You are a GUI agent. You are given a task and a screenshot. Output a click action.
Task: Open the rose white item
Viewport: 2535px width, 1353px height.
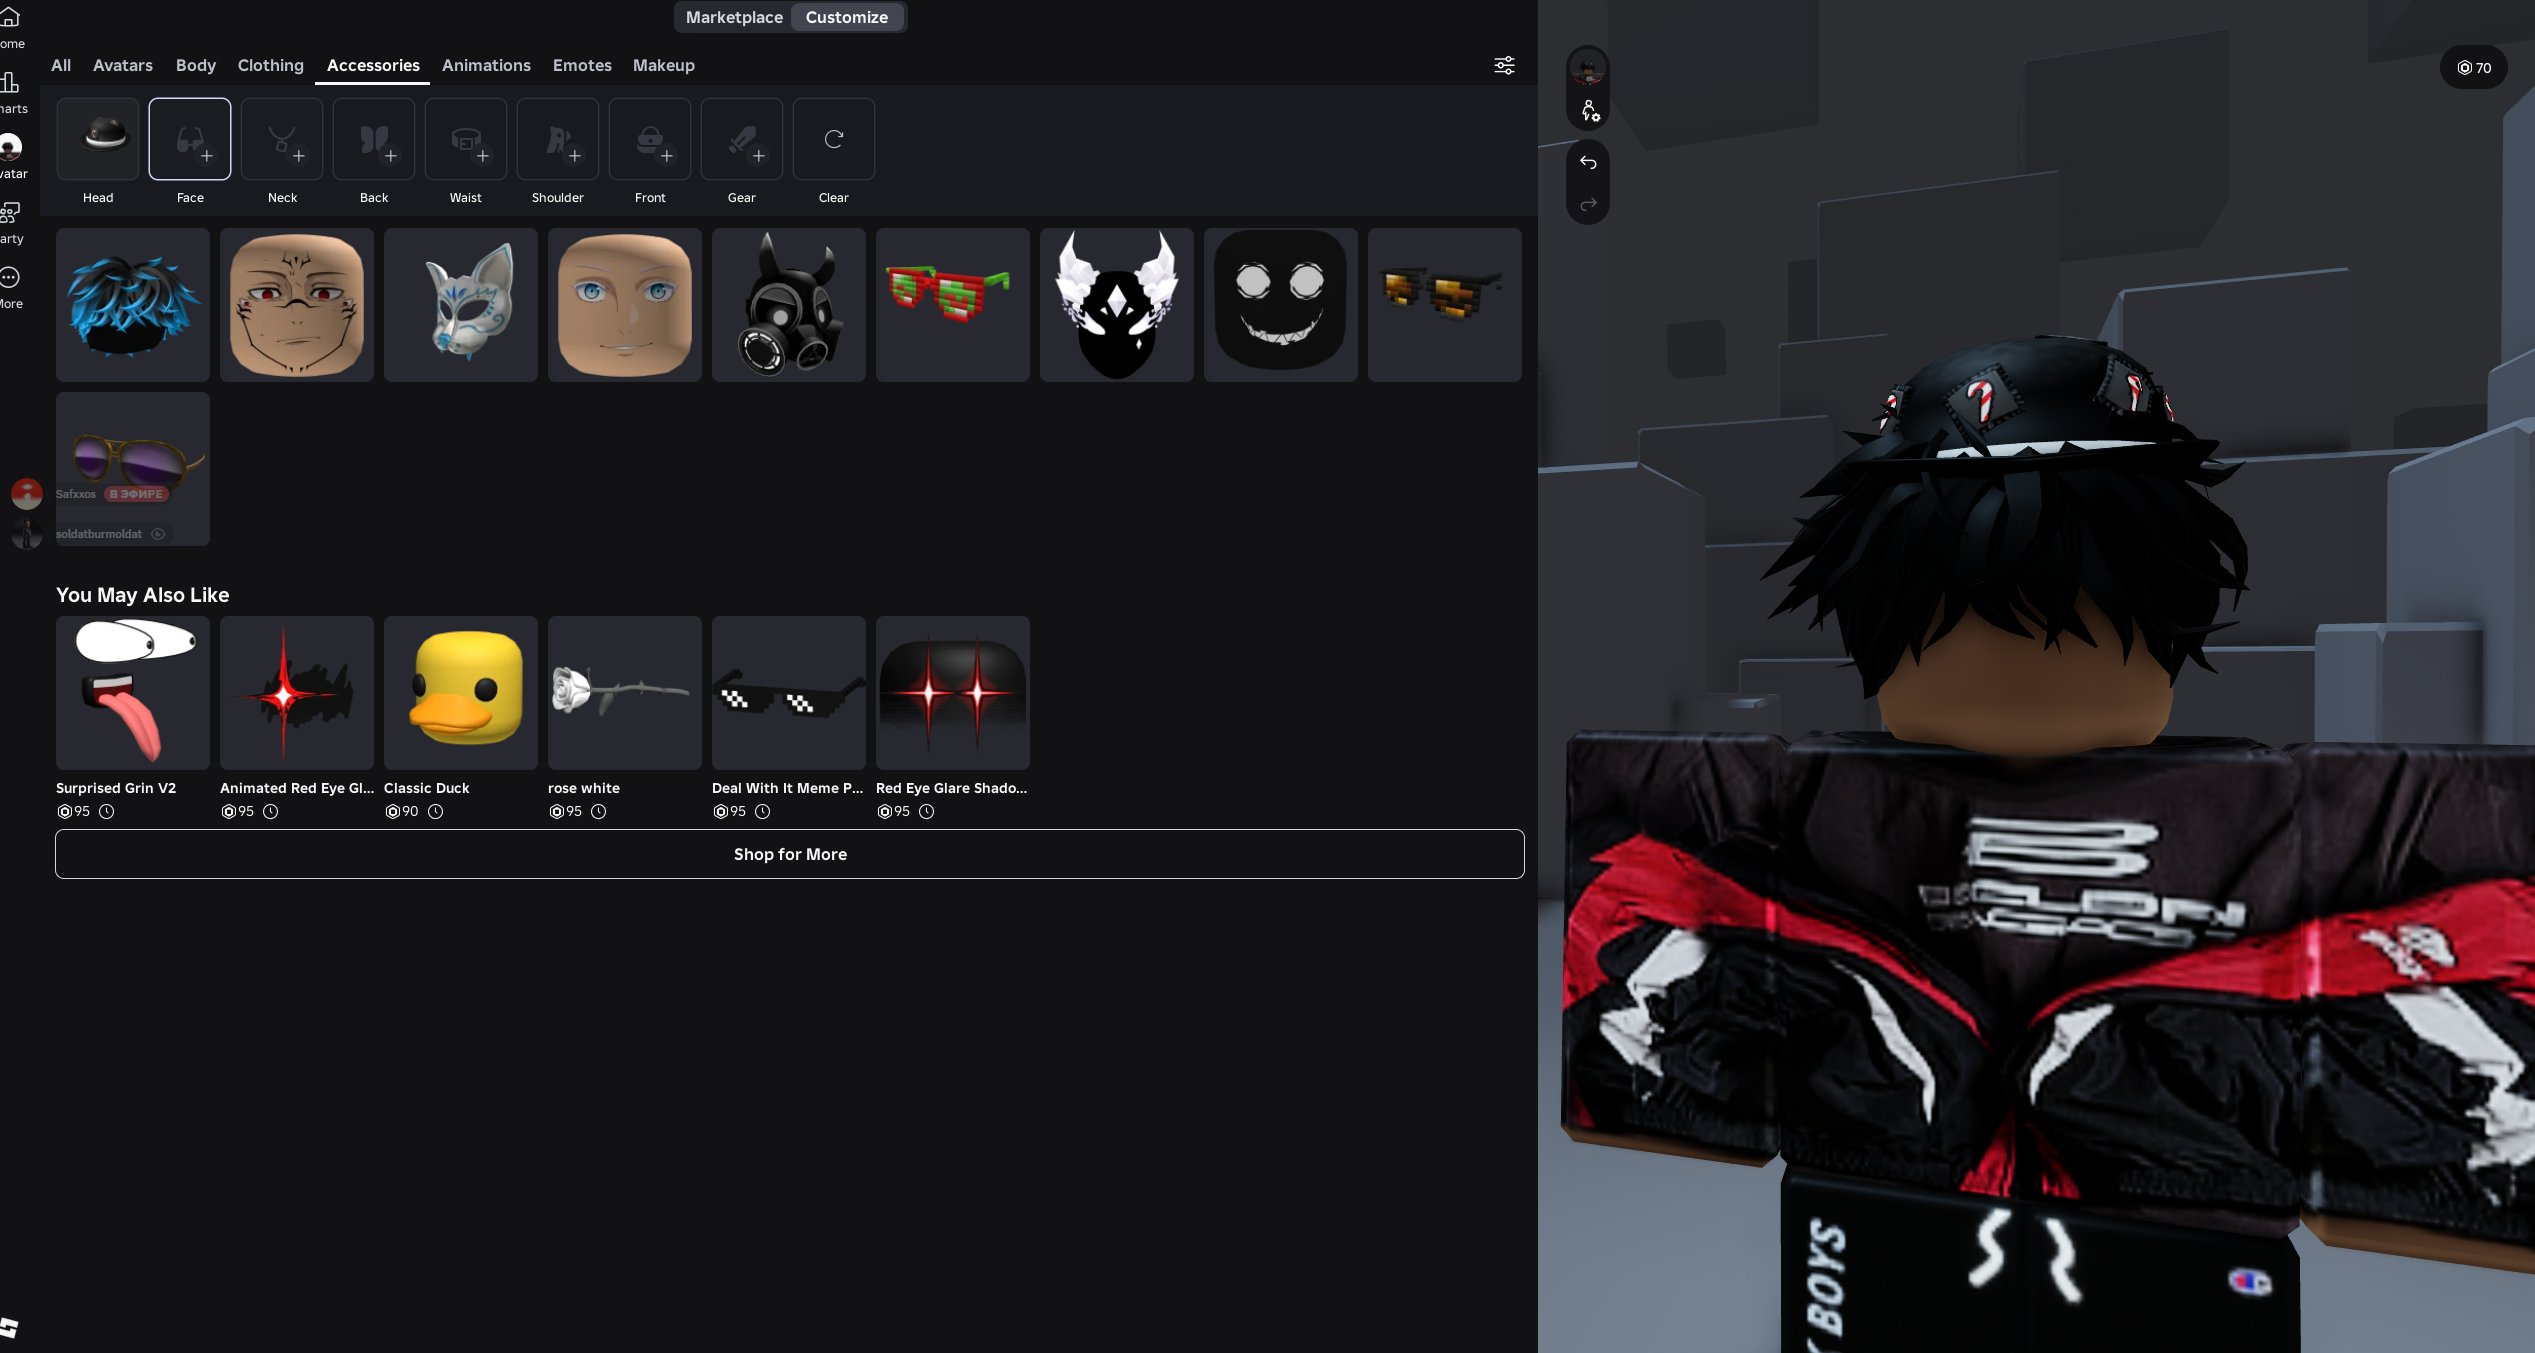point(625,693)
